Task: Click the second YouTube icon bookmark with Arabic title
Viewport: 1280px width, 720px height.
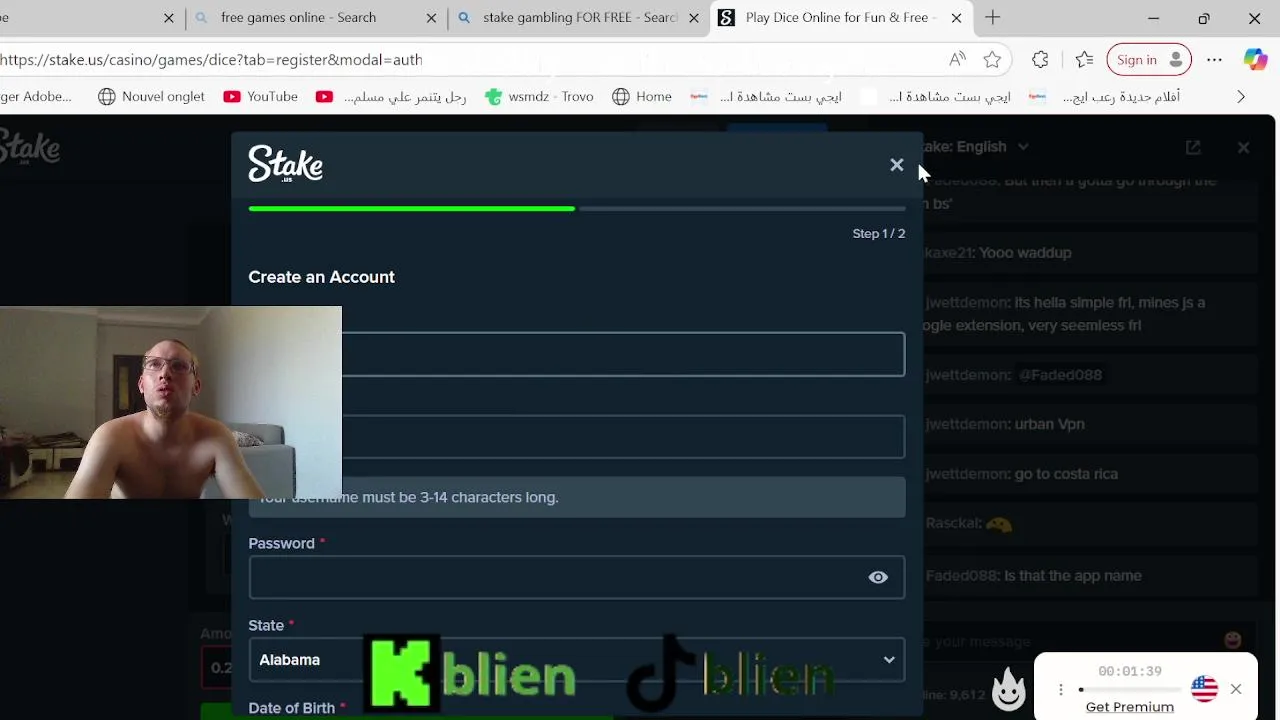Action: [x=391, y=97]
